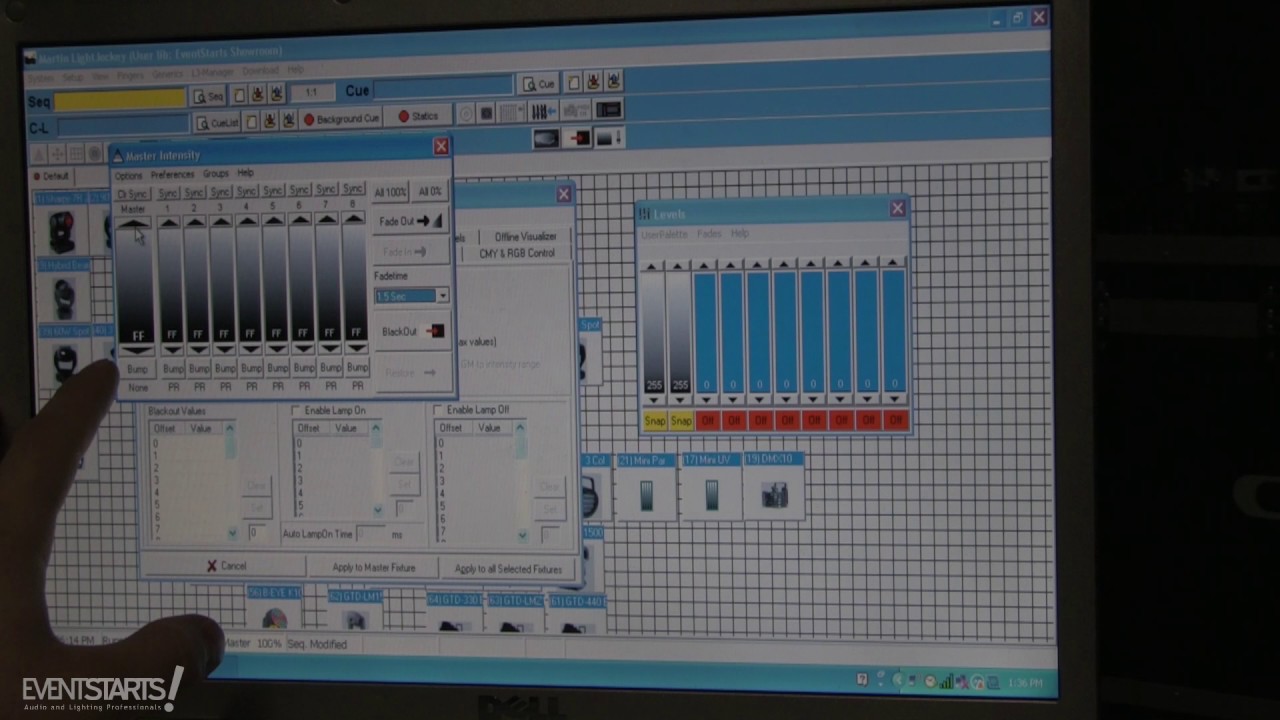This screenshot has width=1280, height=720.
Task: Click the new cue icon beside Cue button
Action: [574, 82]
